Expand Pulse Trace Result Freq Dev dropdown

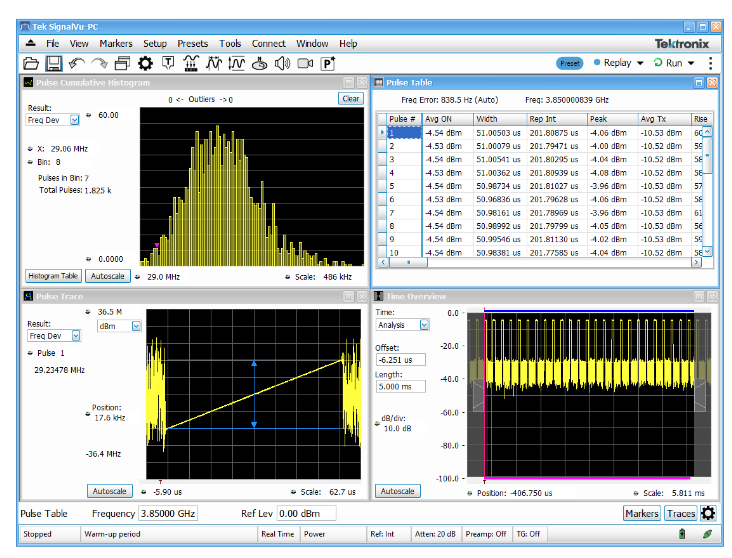point(76,336)
